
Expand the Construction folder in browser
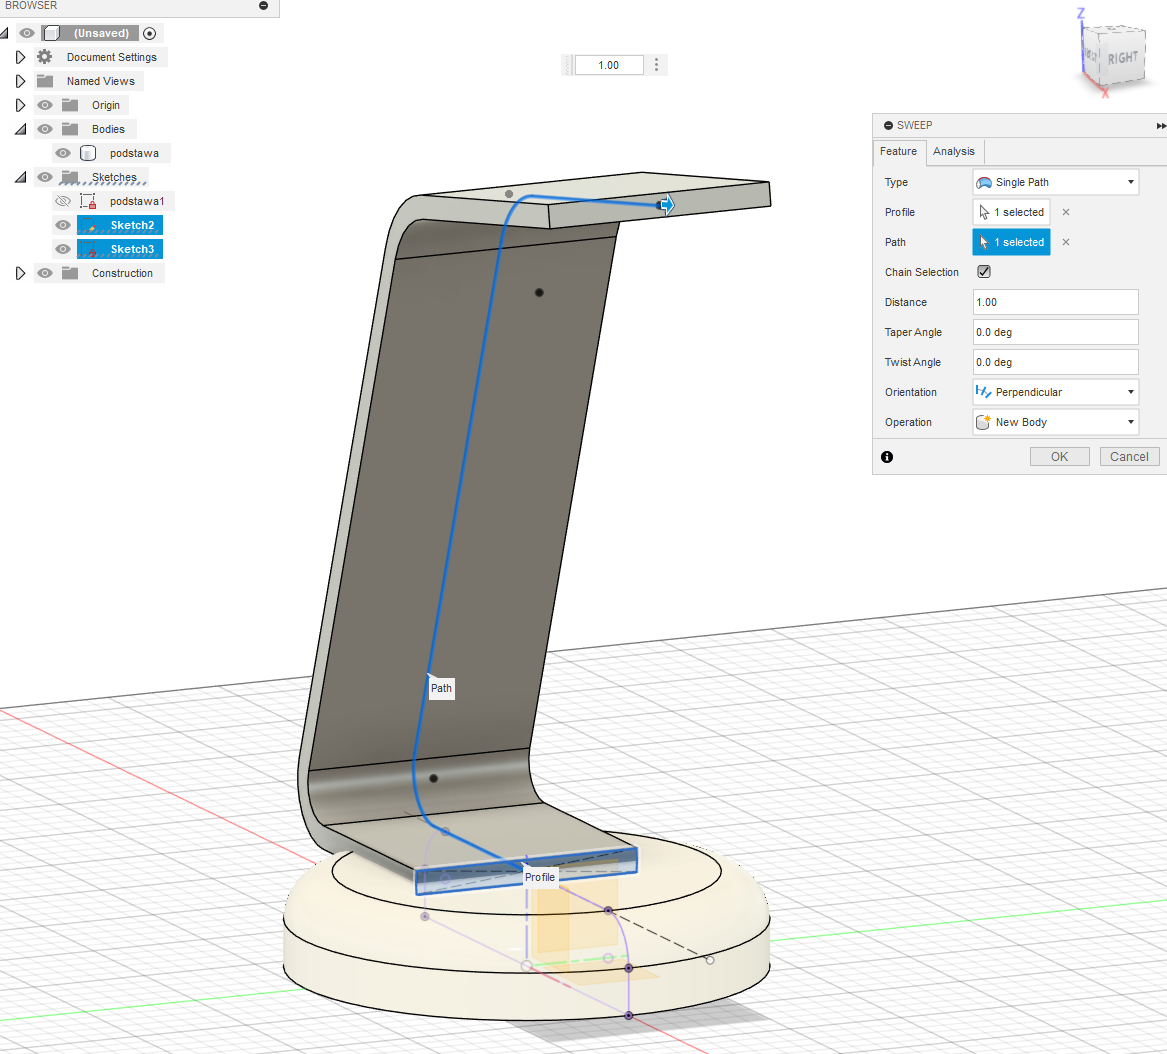(20, 273)
